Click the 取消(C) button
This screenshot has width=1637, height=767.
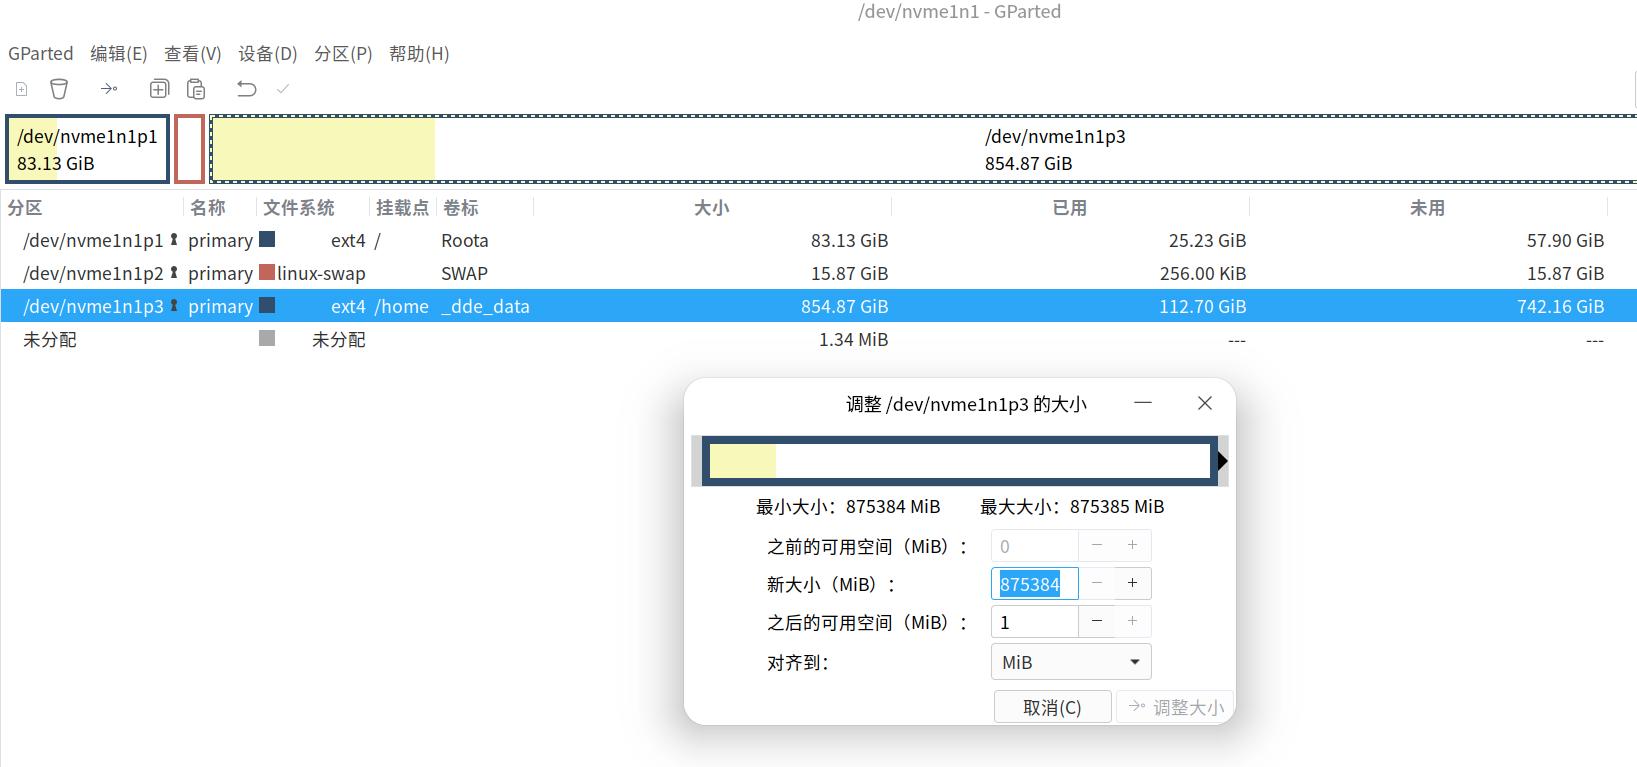click(x=1052, y=707)
